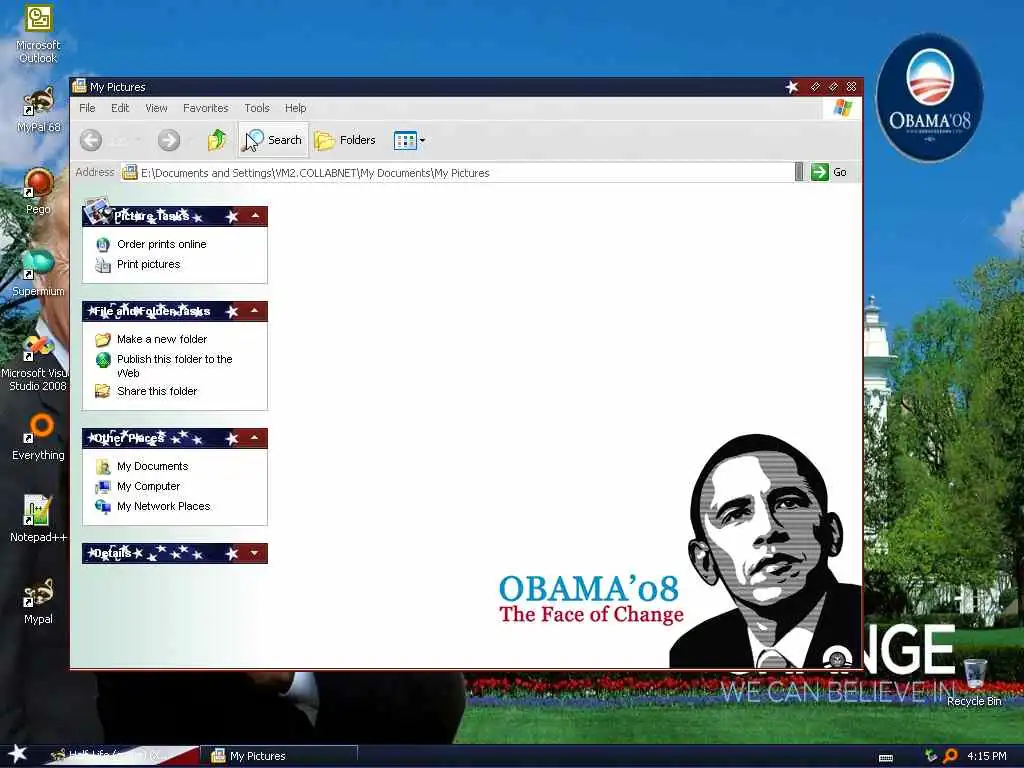Collapse the File and Folder Tasks panel
Viewport: 1024px width, 768px height.
[x=255, y=311]
